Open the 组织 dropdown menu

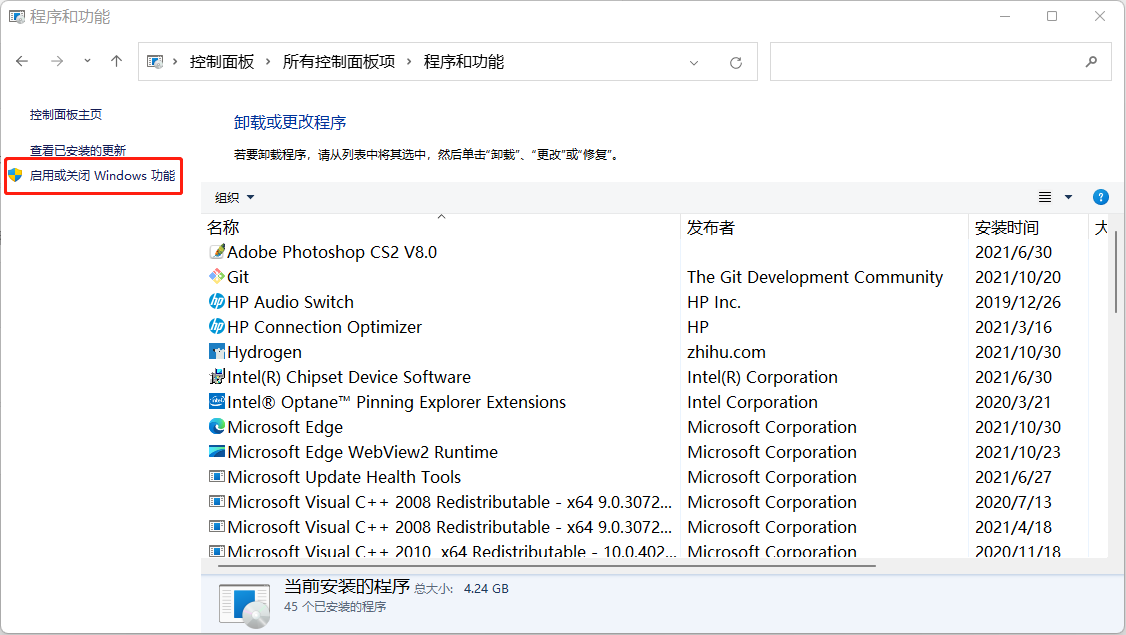(234, 198)
